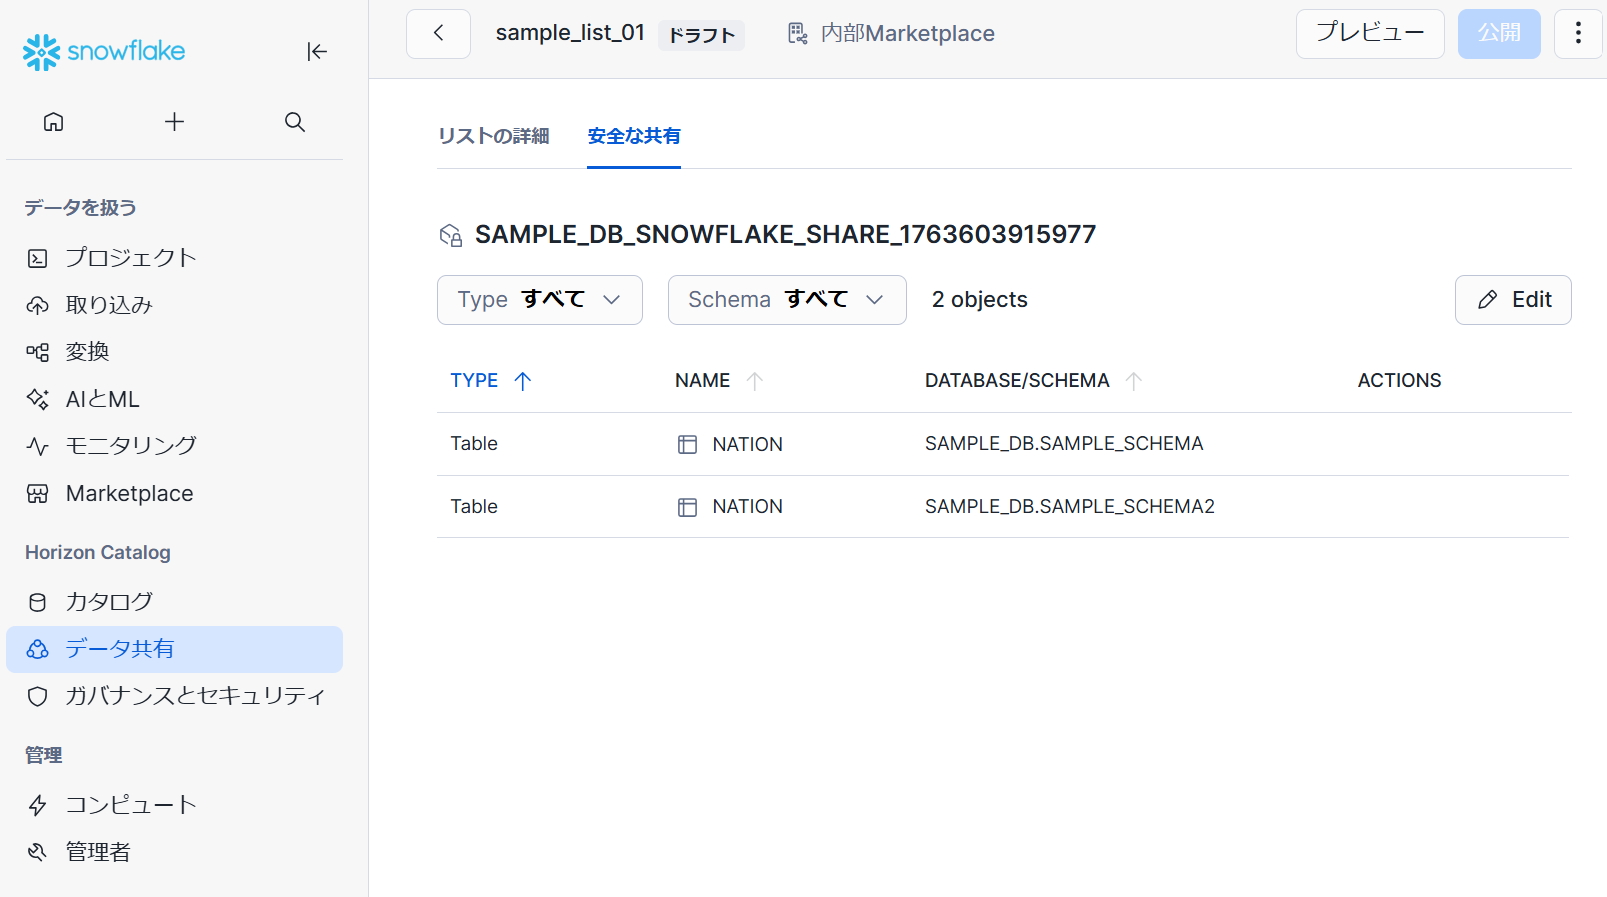Click the Snowflake logo
The image size is (1607, 897).
(104, 52)
